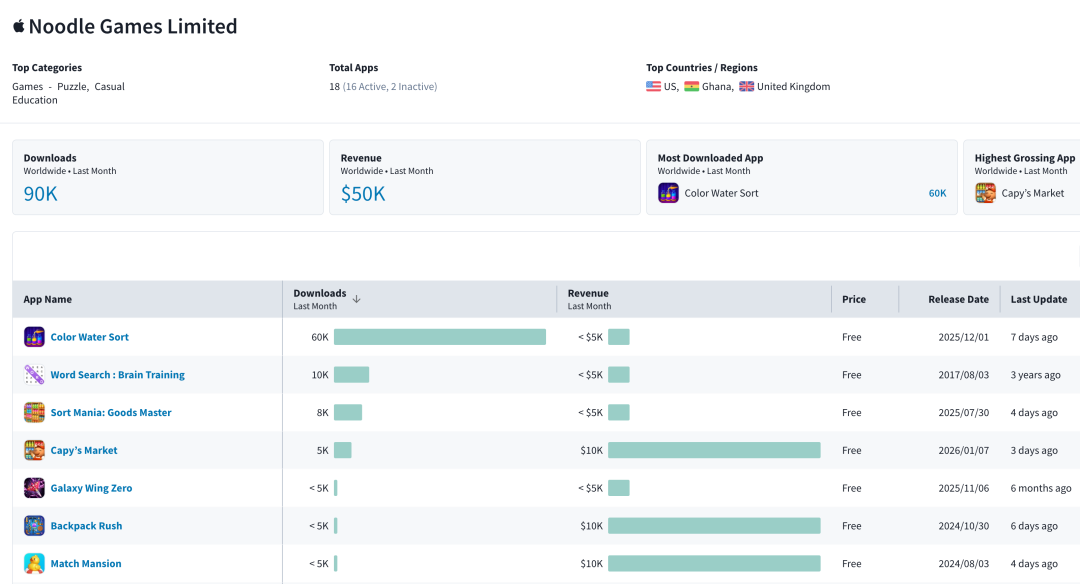Click Capy's Market icon in Highest Grossing card
Image resolution: width=1080 pixels, height=584 pixels.
985,193
